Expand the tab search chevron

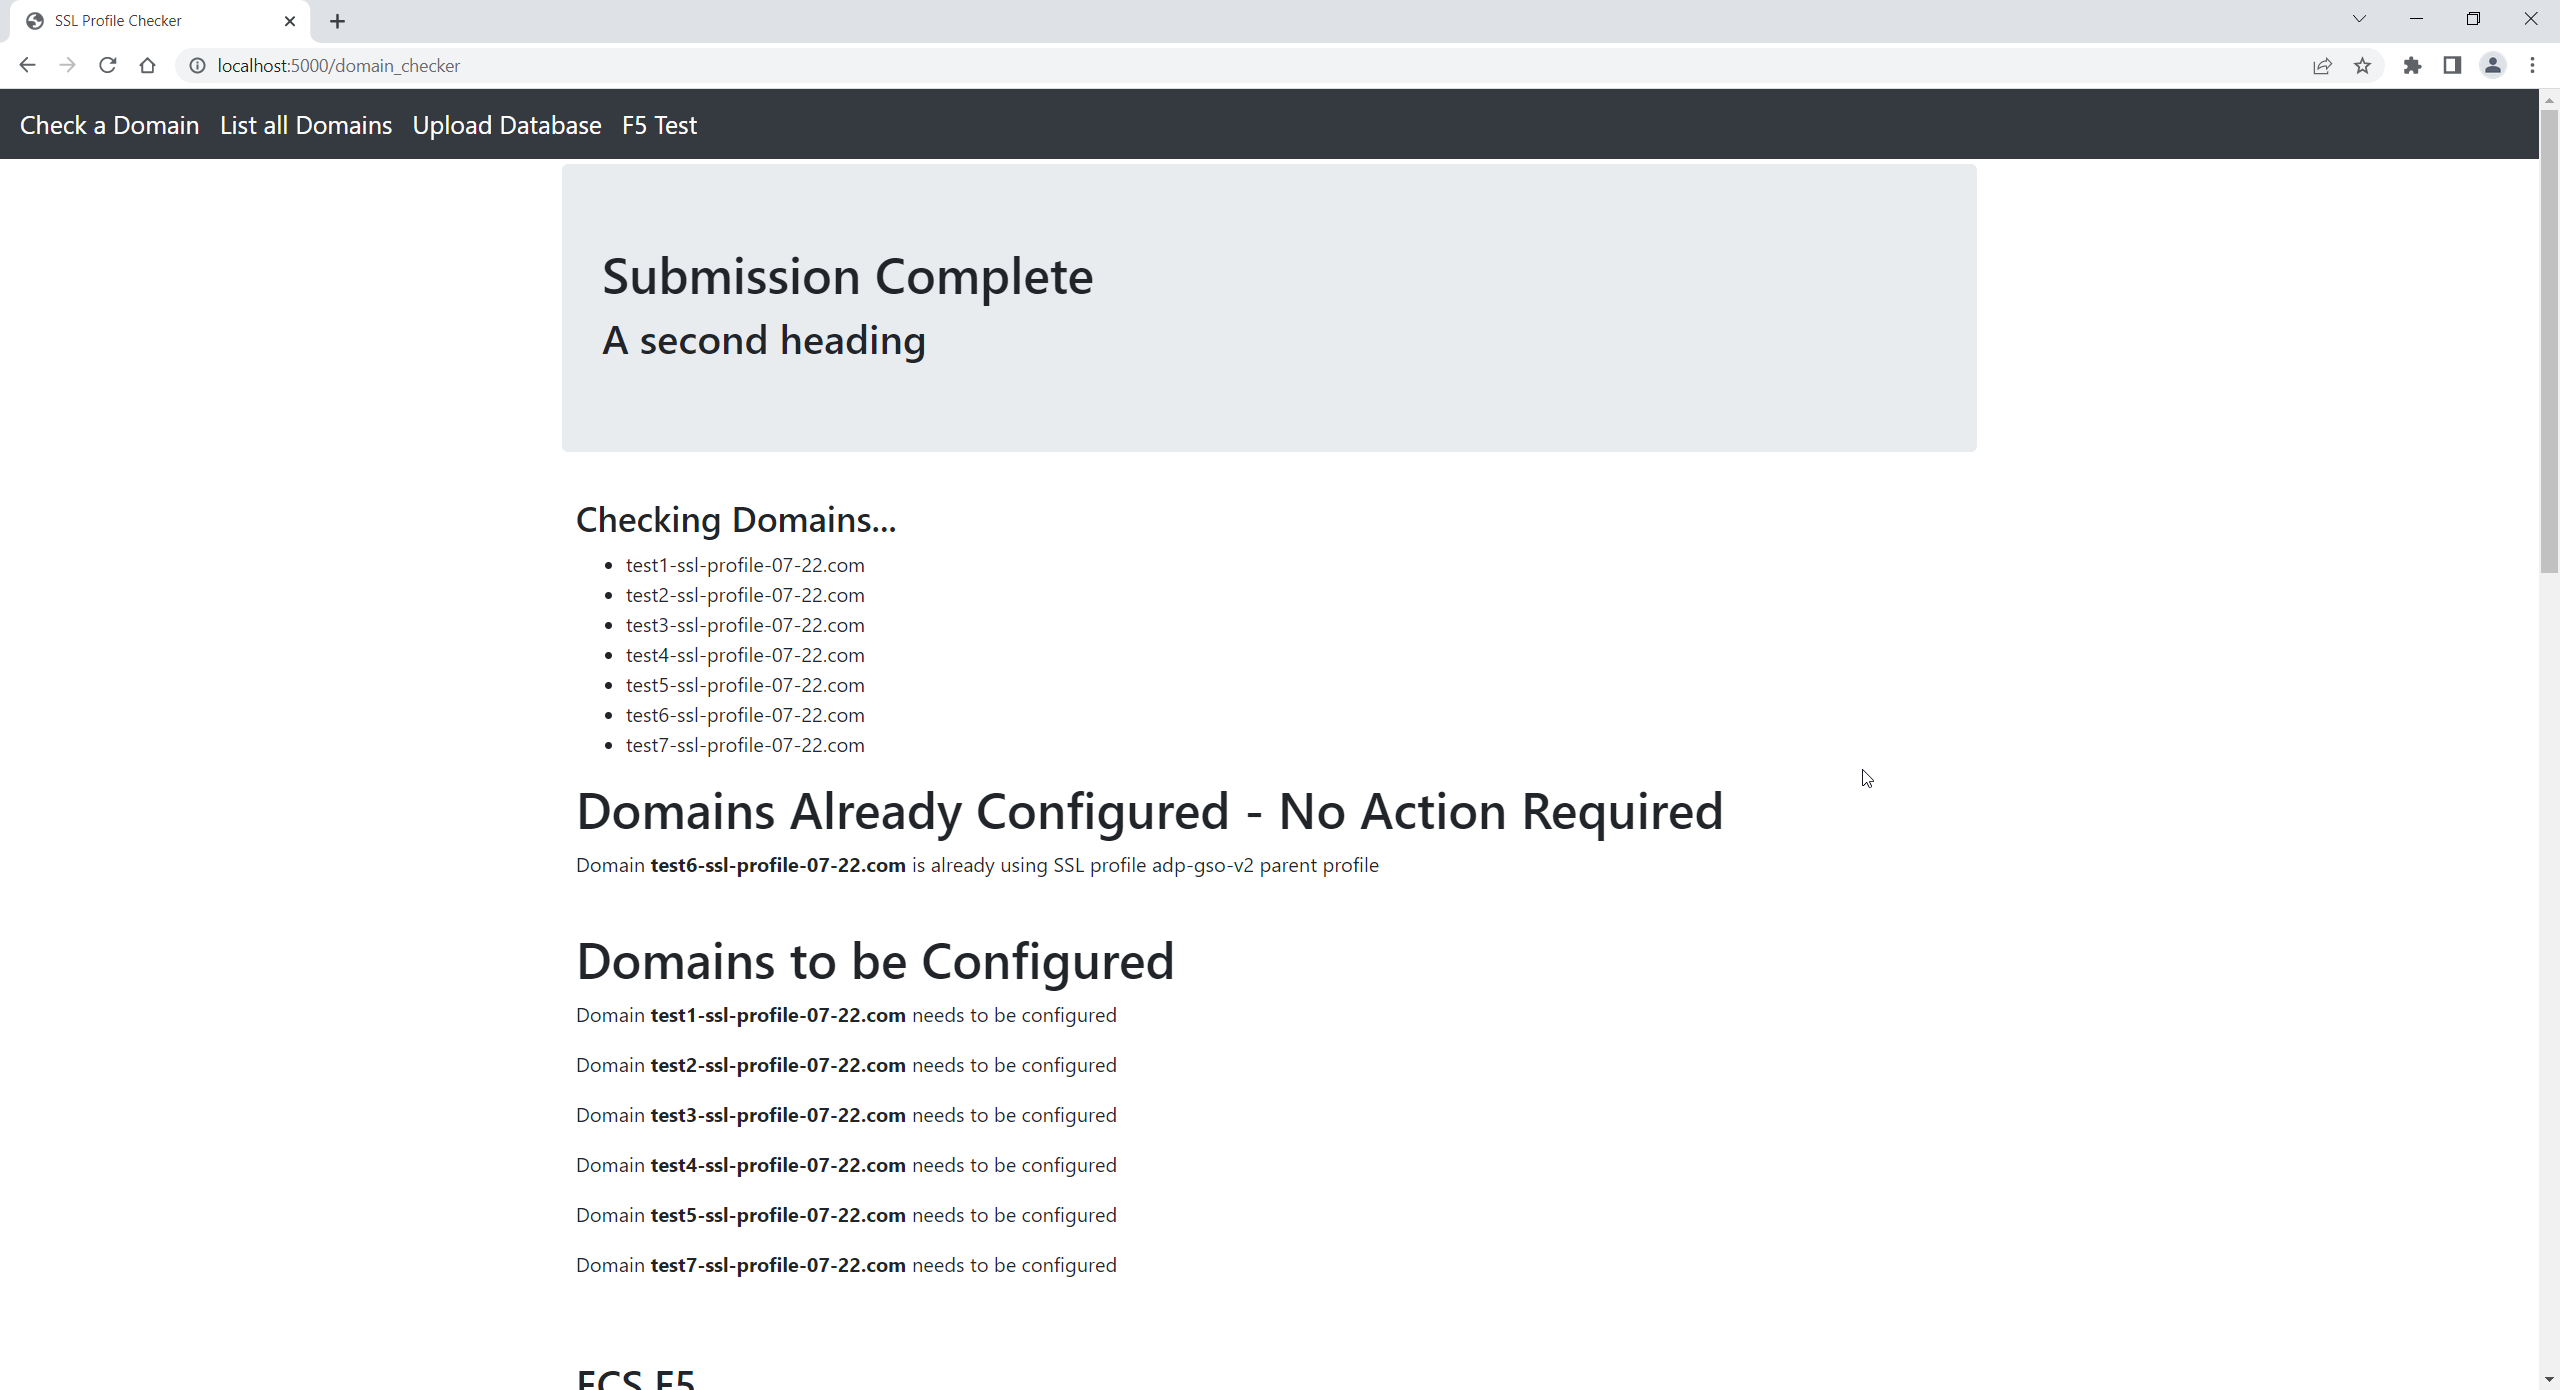[x=2359, y=19]
